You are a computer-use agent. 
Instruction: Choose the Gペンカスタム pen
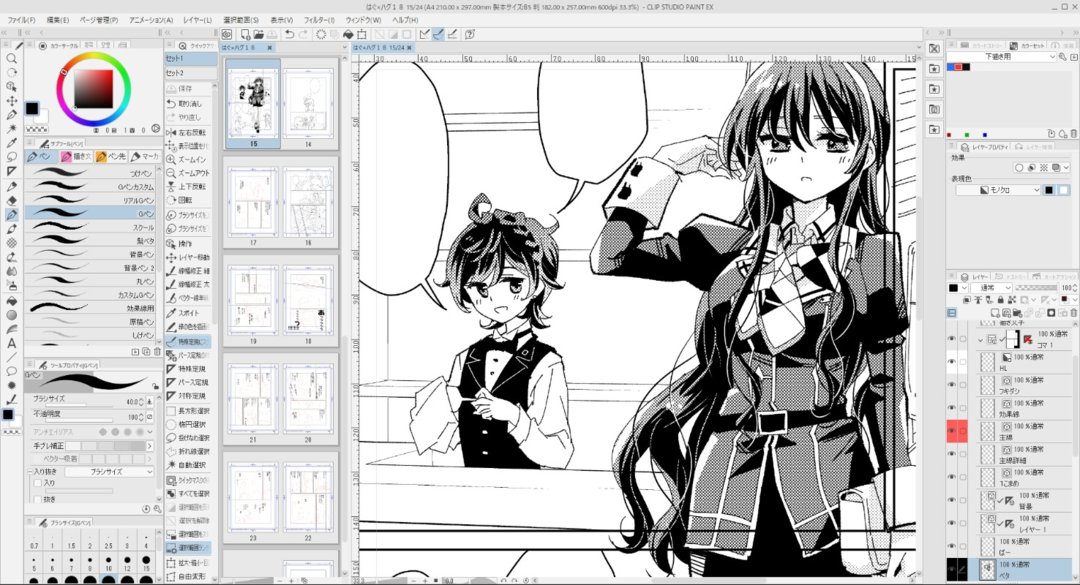[91, 187]
